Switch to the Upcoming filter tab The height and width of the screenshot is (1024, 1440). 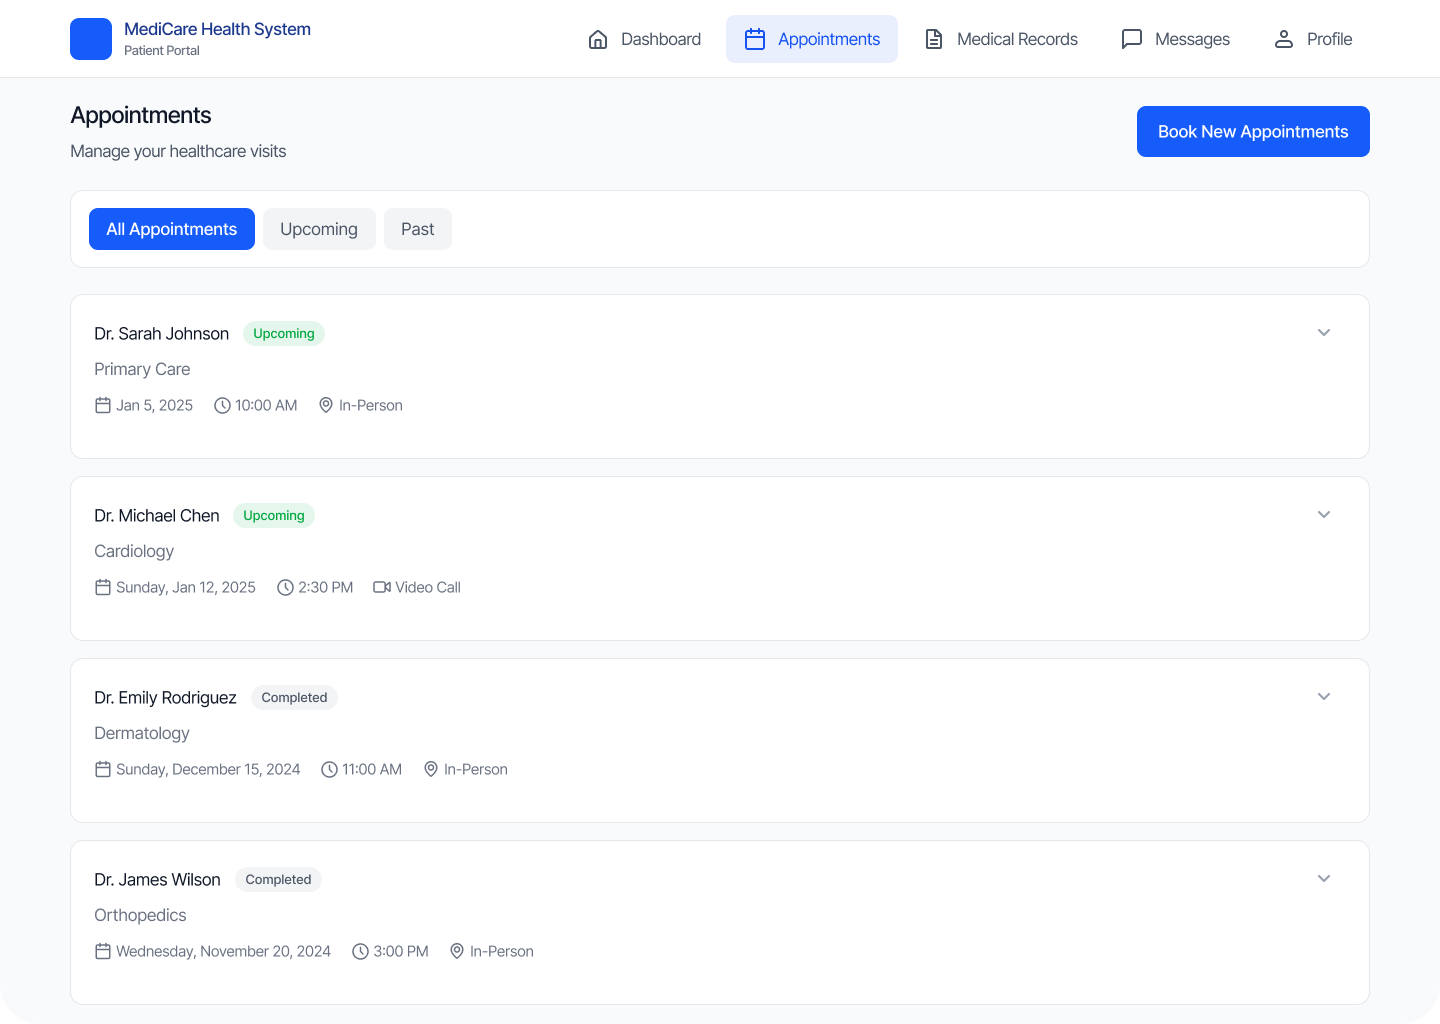(x=319, y=229)
